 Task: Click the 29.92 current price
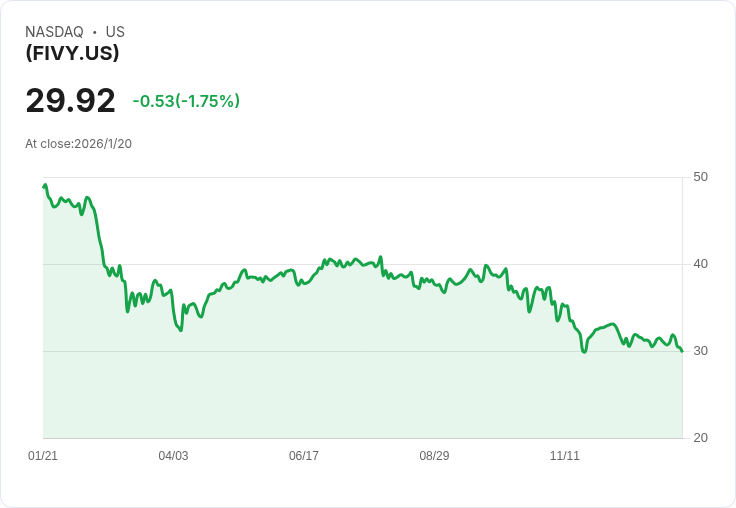click(70, 100)
